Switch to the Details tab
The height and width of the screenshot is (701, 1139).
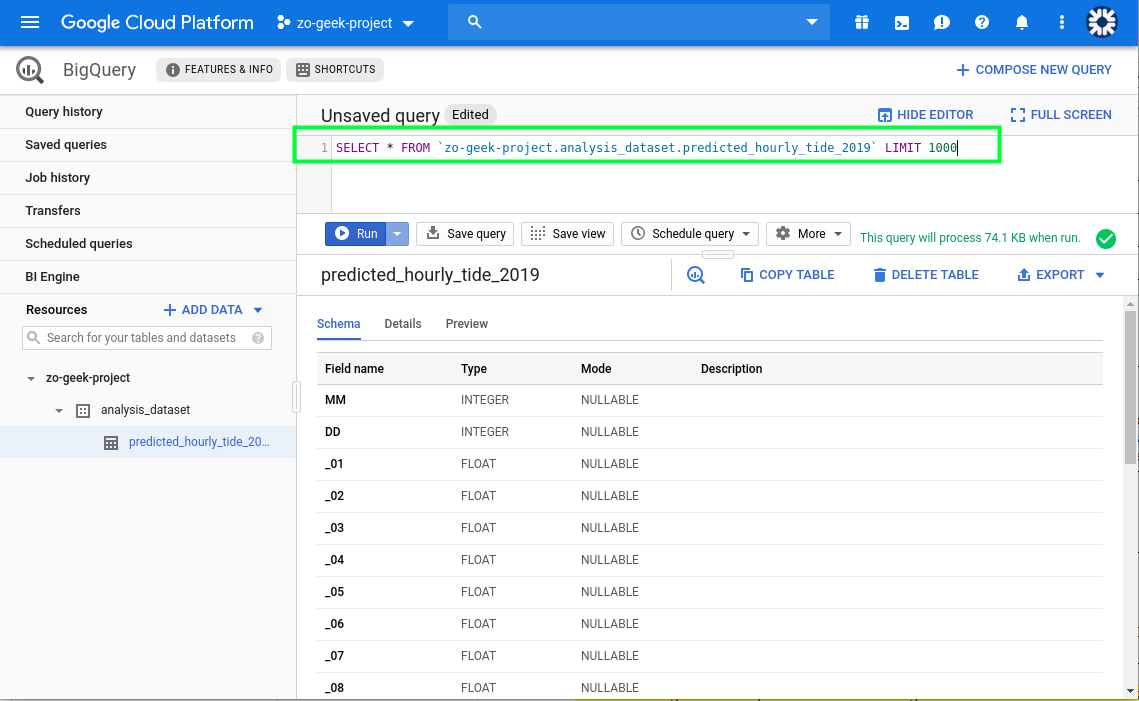coord(403,324)
